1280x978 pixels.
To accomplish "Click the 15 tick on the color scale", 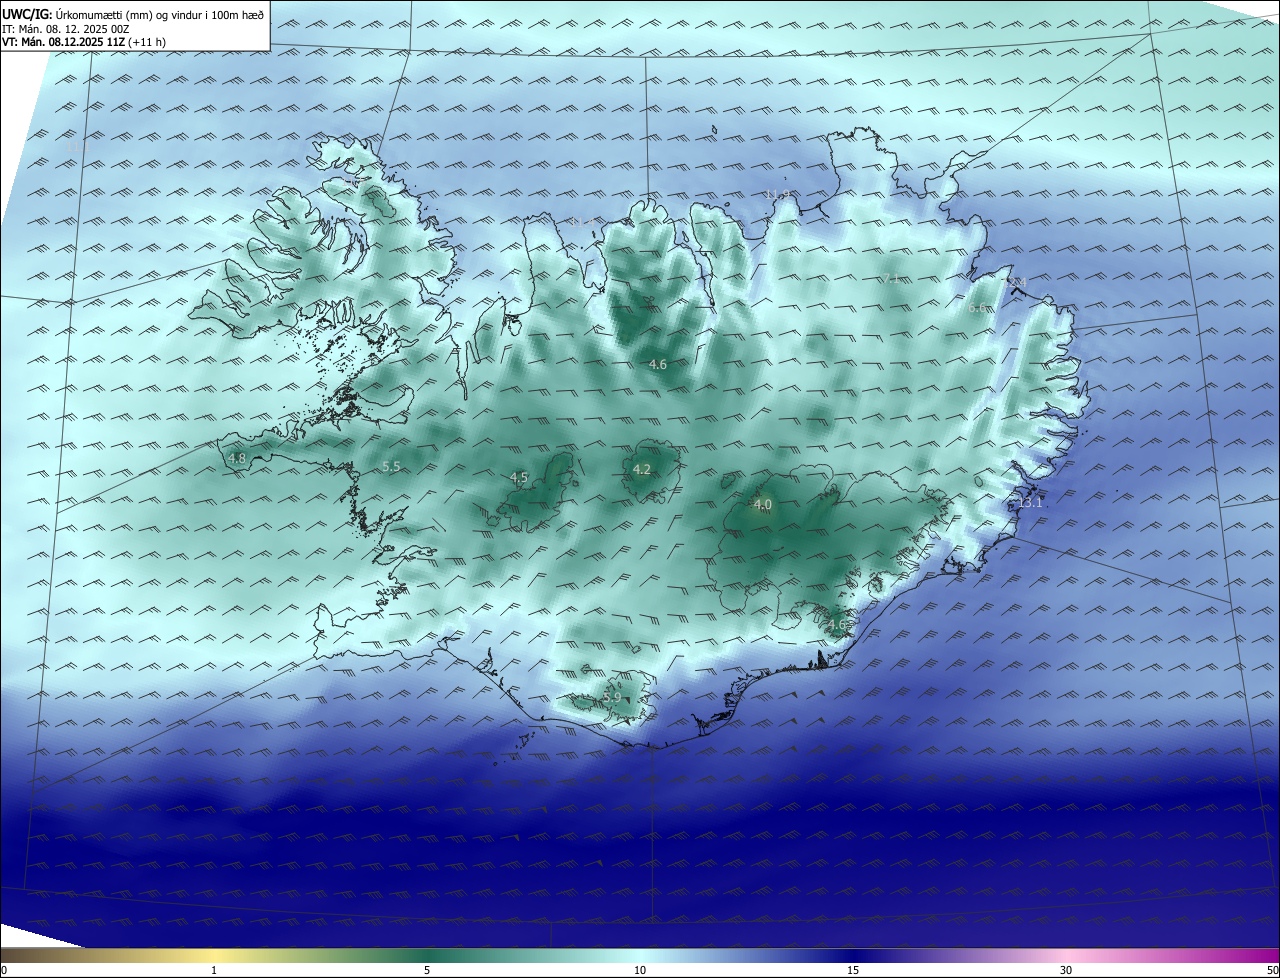I will [853, 971].
